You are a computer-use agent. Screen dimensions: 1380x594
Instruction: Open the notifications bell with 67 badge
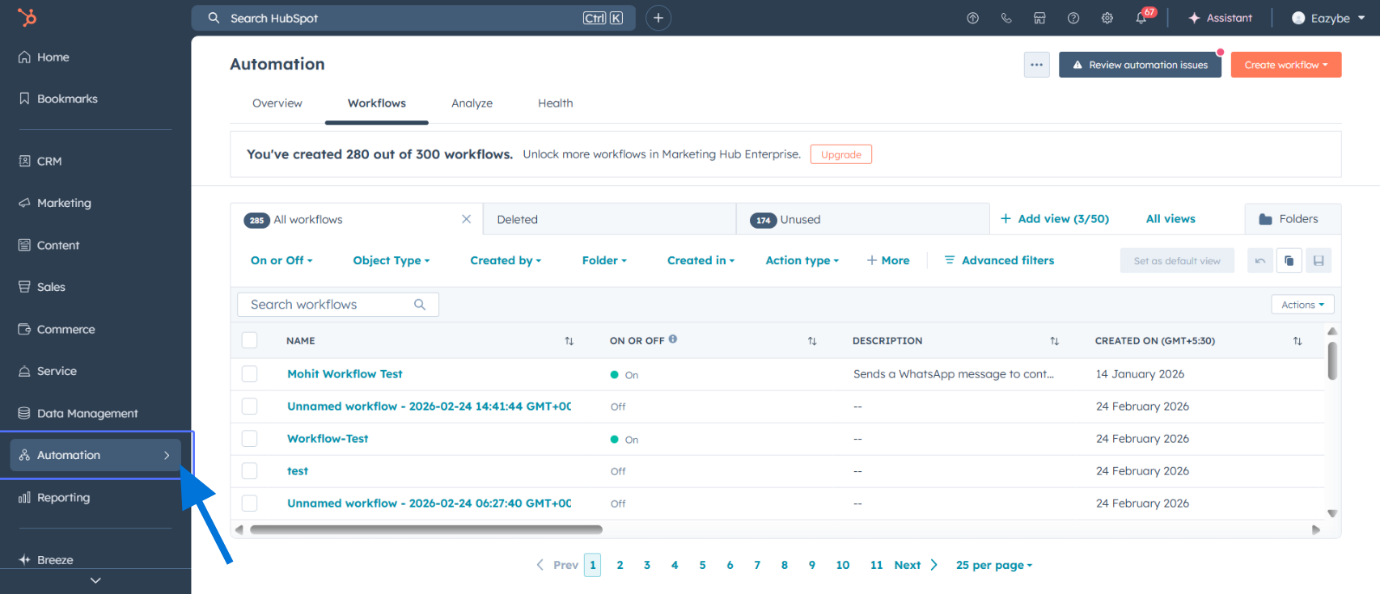pyautogui.click(x=1142, y=18)
